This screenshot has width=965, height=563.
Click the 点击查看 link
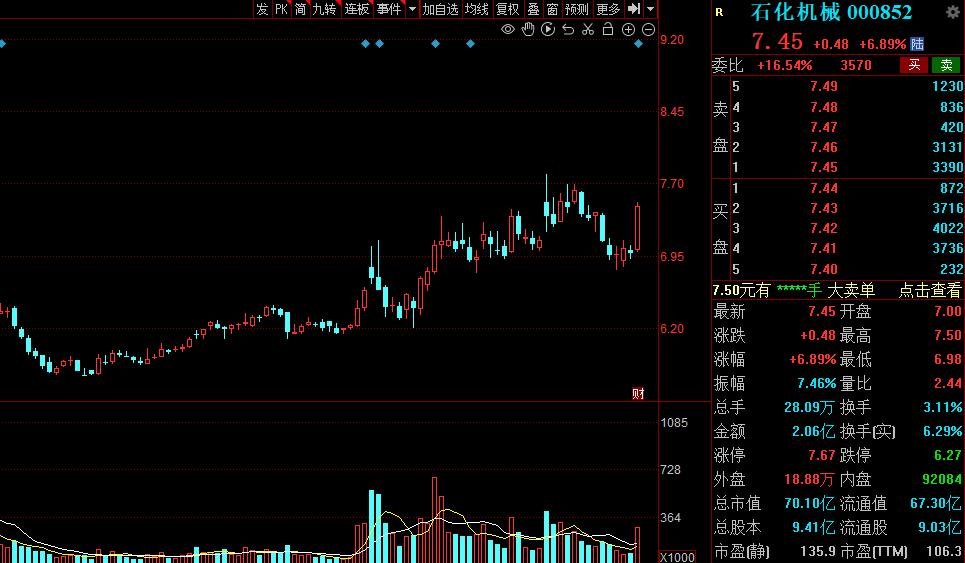(x=929, y=290)
